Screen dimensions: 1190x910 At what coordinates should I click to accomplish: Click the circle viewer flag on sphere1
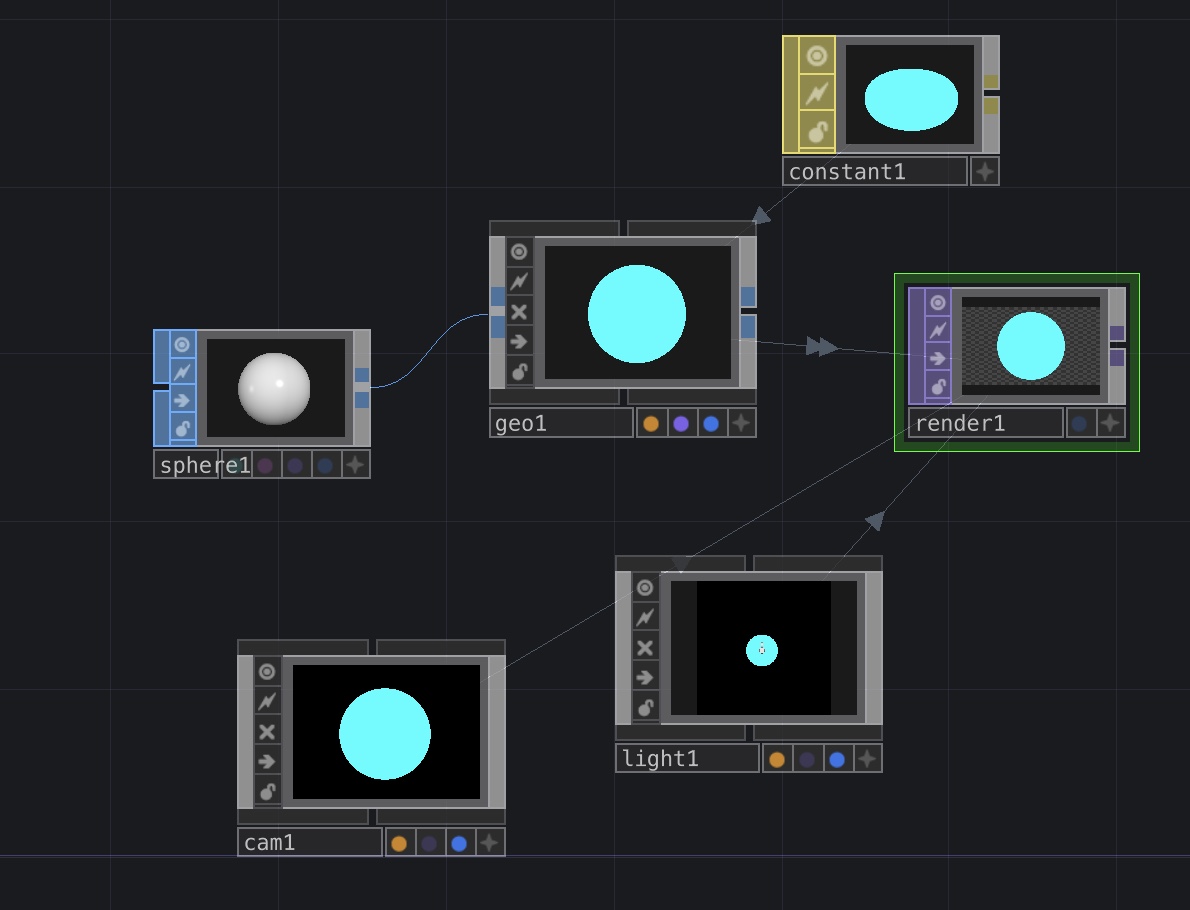(x=182, y=345)
